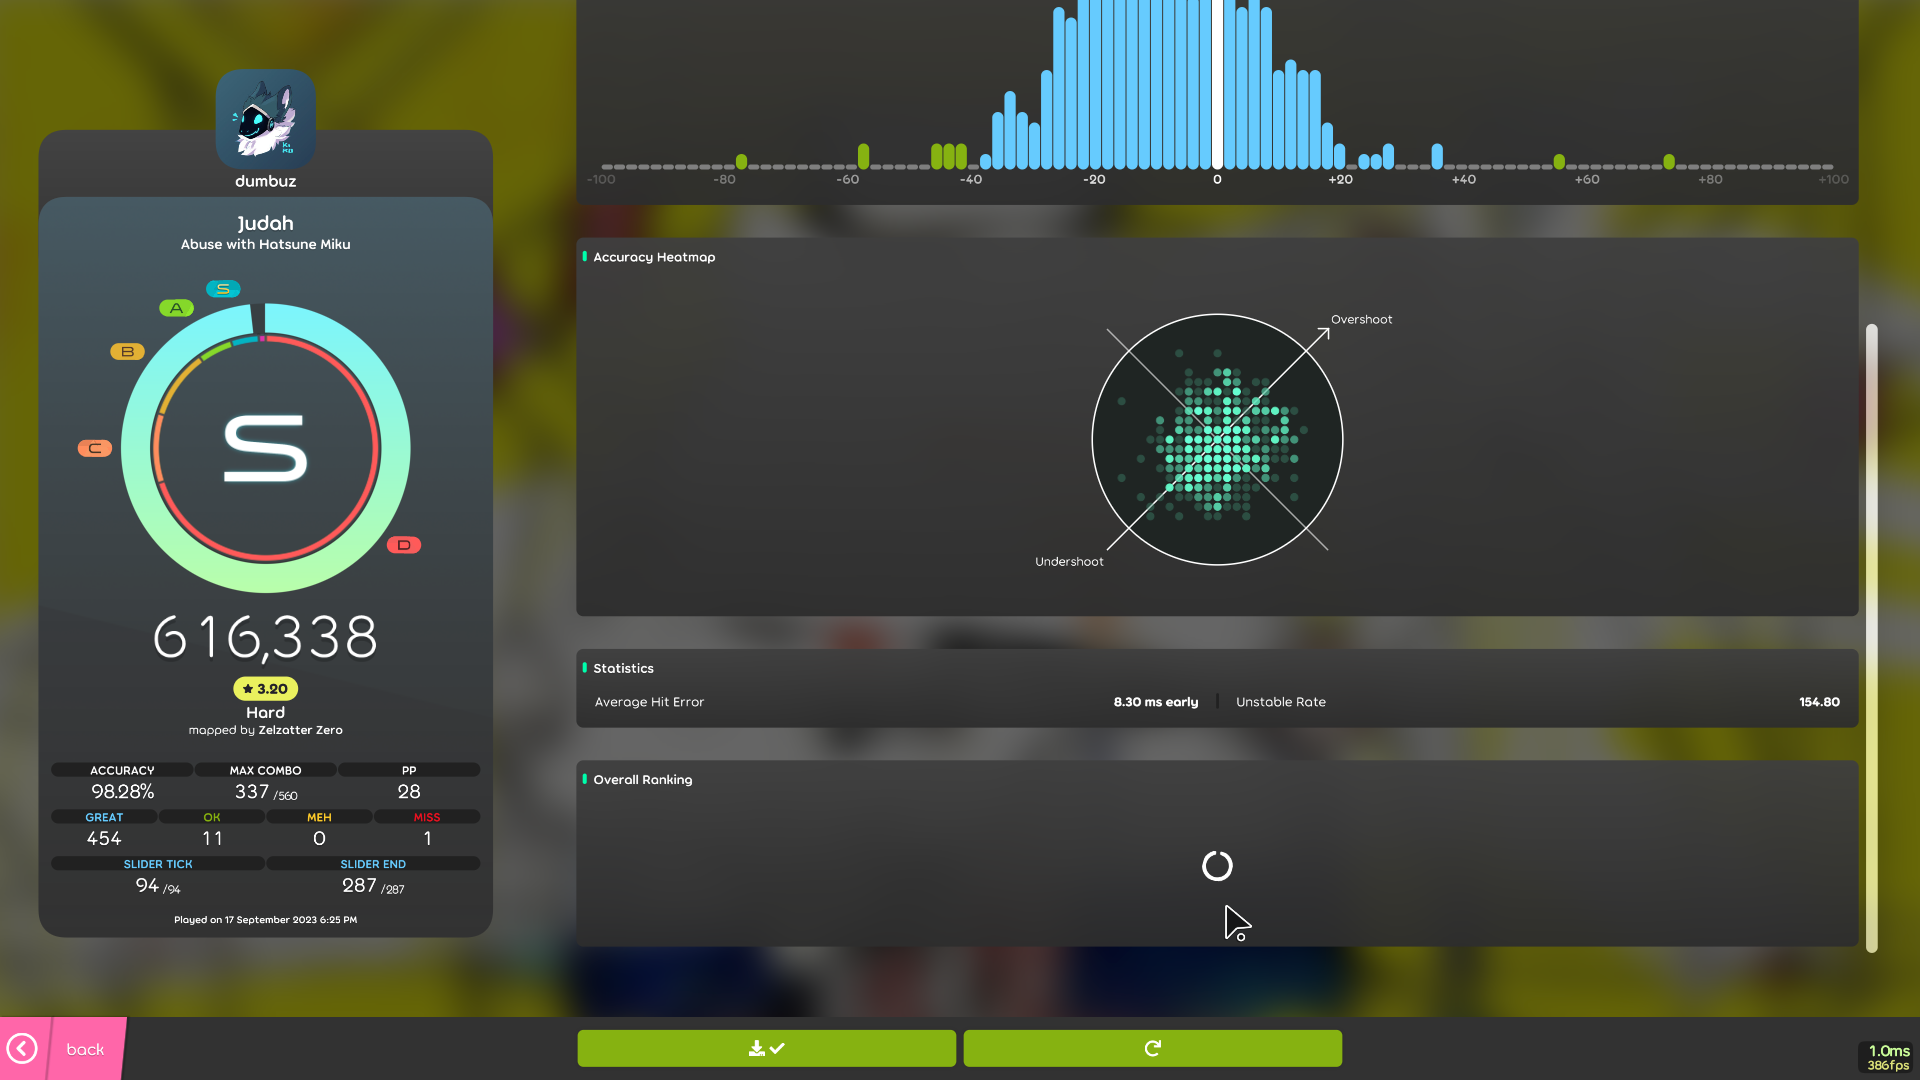Click the back arrow icon in bottom-left corner
This screenshot has width=1920, height=1080.
(x=24, y=1048)
